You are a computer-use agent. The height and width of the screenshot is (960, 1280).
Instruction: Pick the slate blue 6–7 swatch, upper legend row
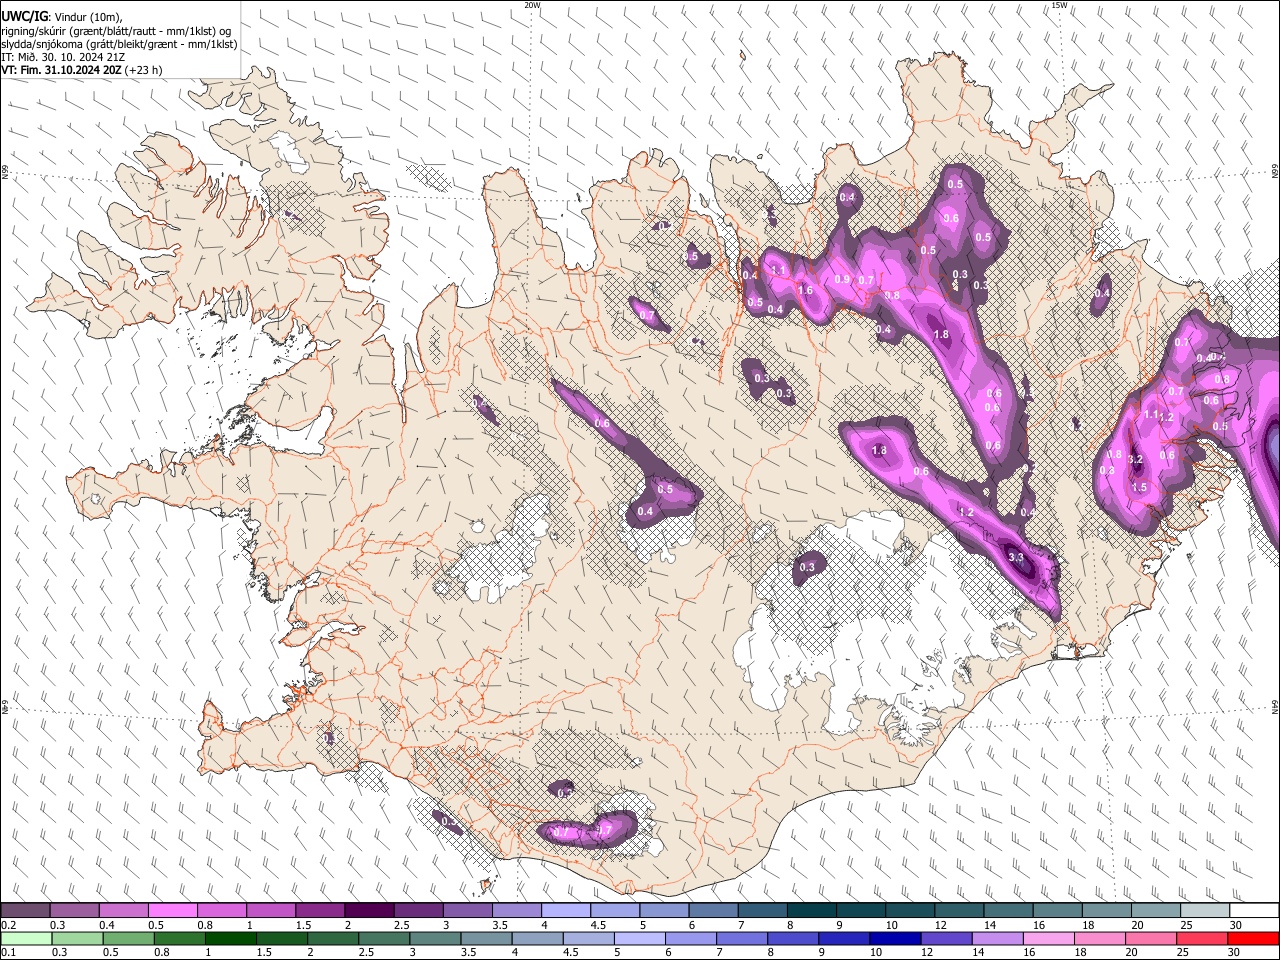(713, 911)
